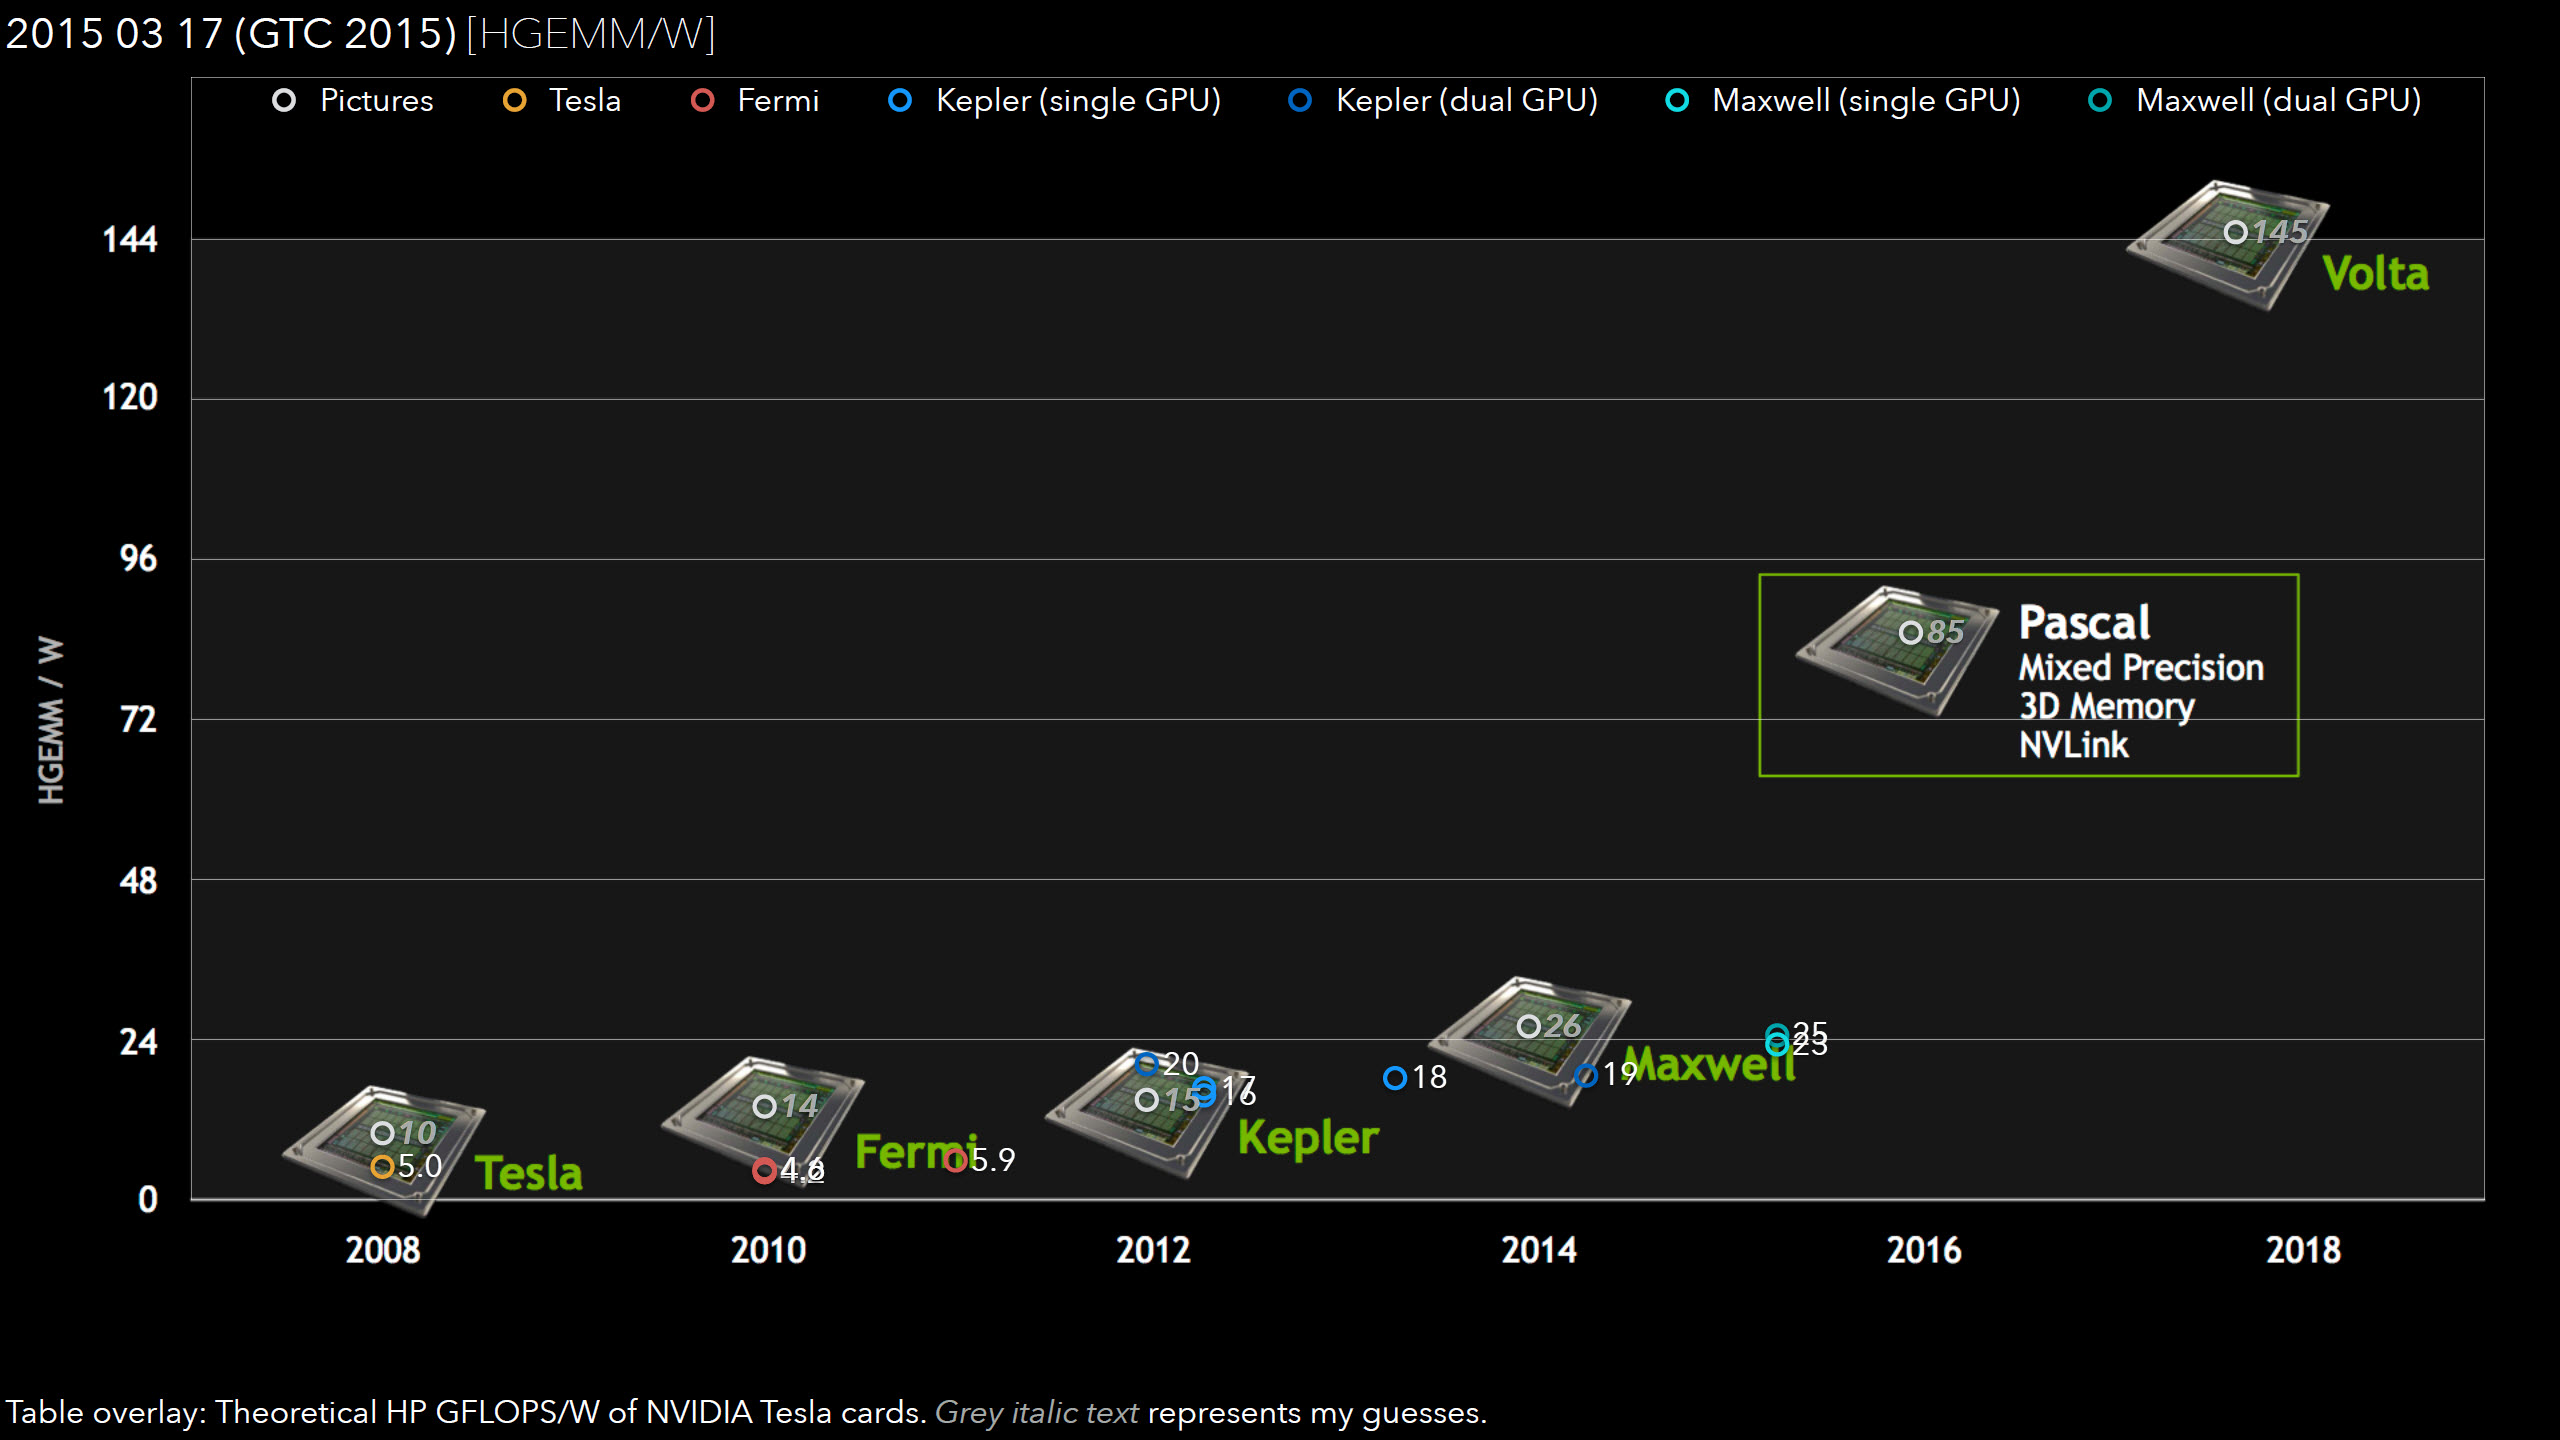
Task: Click the green Volta label
Action: [2375, 274]
